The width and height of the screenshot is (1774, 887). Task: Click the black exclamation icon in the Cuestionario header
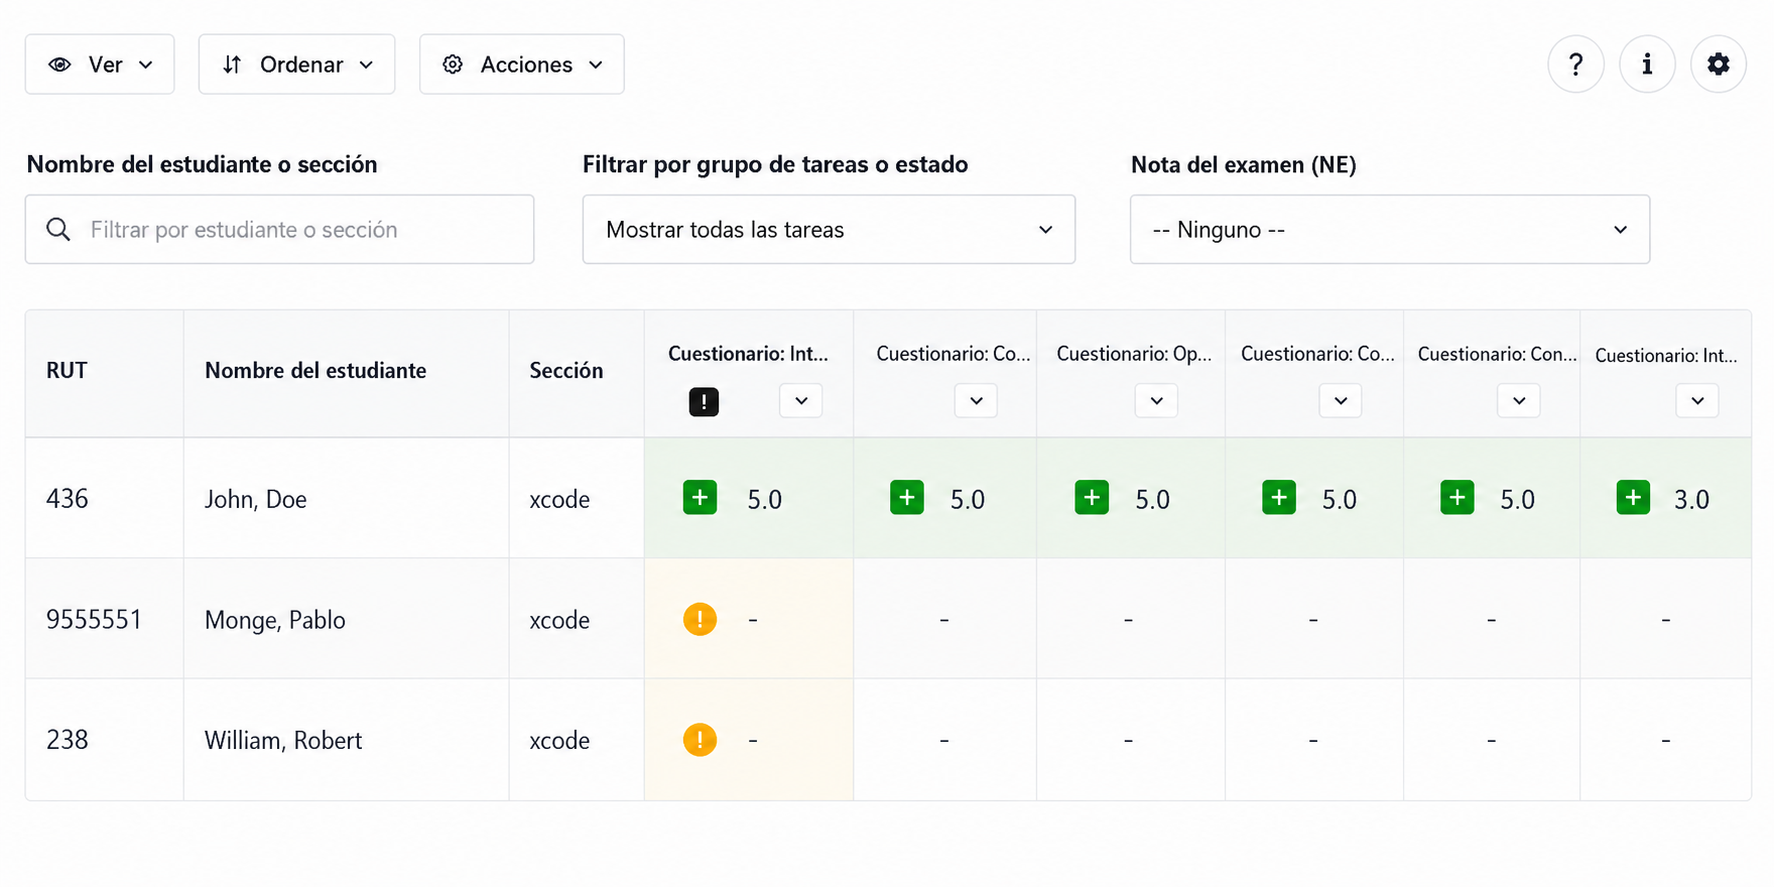point(704,402)
